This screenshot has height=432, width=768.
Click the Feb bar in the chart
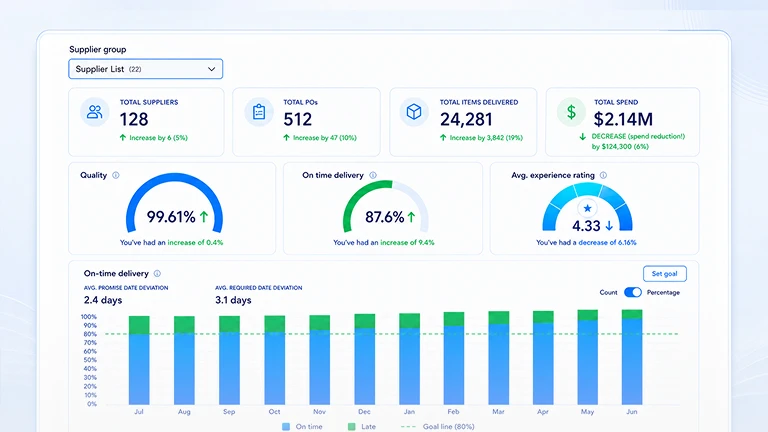coord(454,358)
